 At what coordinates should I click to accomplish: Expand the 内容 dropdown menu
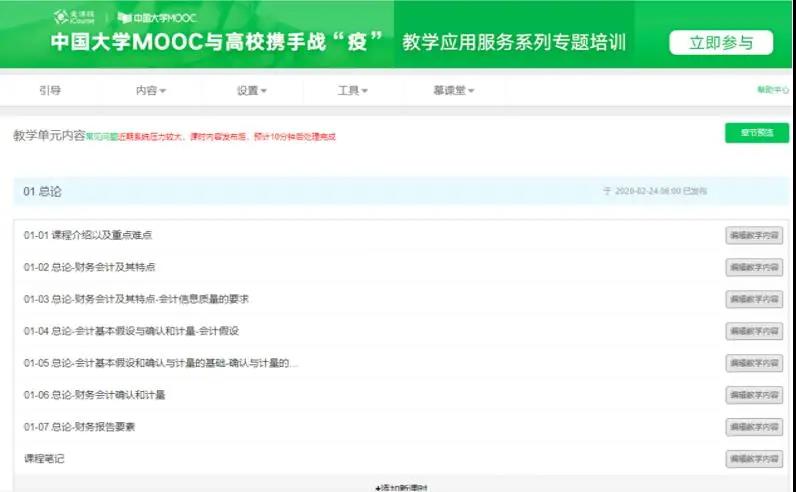coord(151,90)
